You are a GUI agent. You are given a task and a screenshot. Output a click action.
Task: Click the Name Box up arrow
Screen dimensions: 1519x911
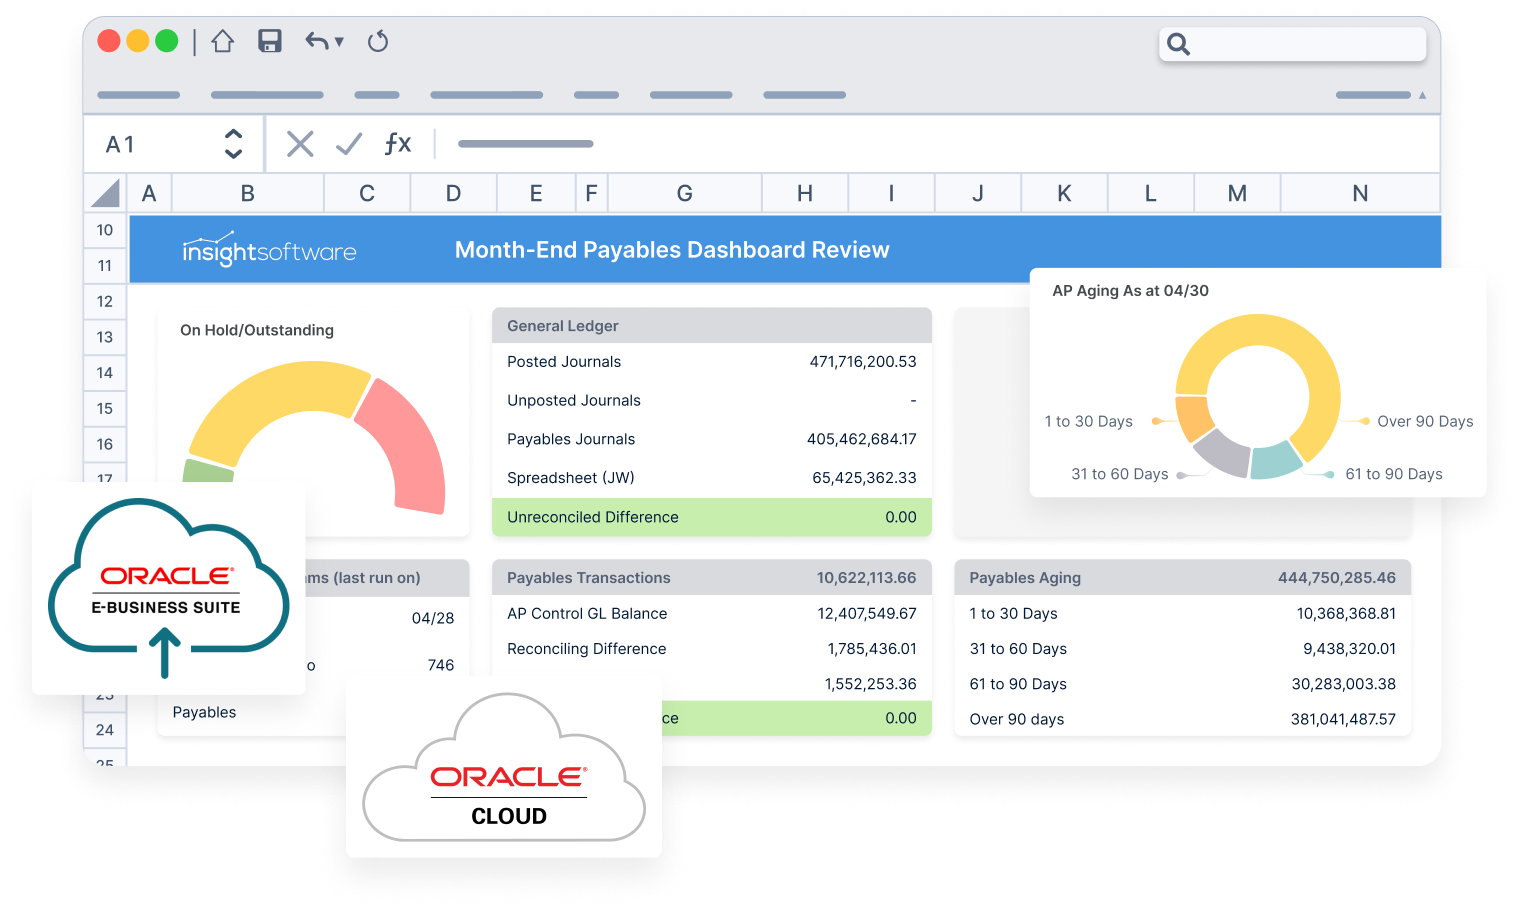232,135
